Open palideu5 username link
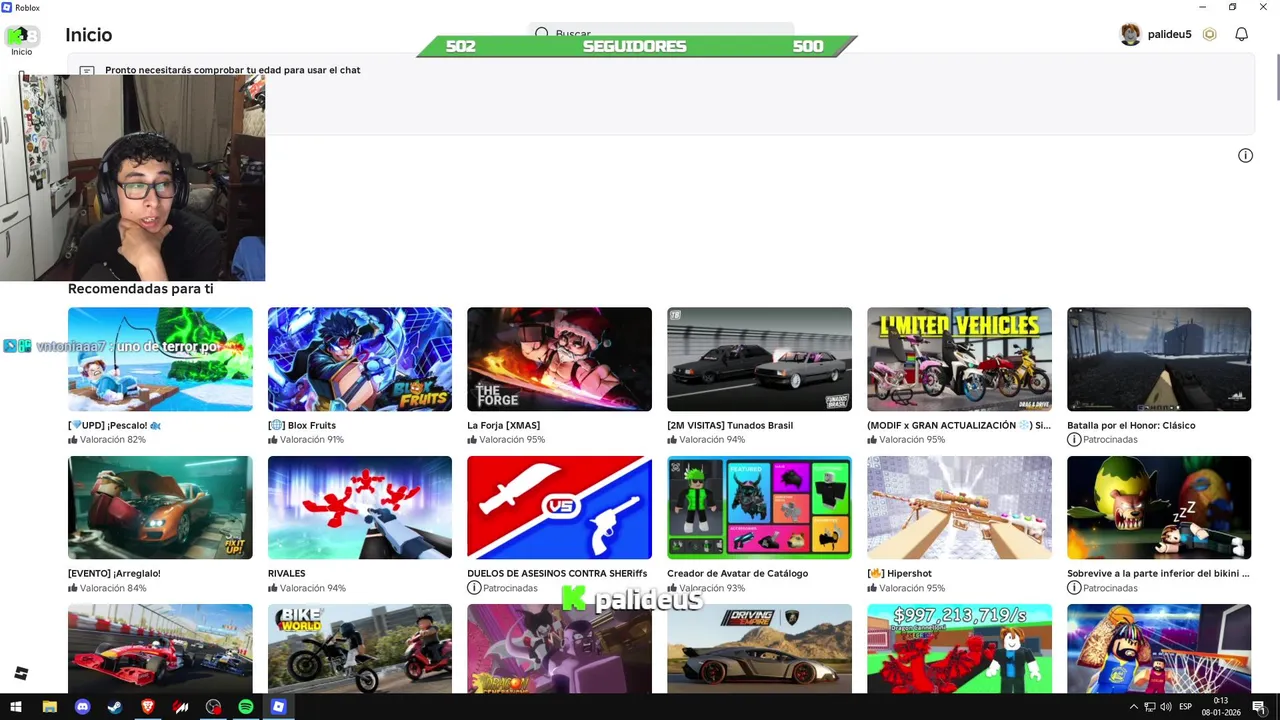This screenshot has height=720, width=1280. click(x=1169, y=34)
